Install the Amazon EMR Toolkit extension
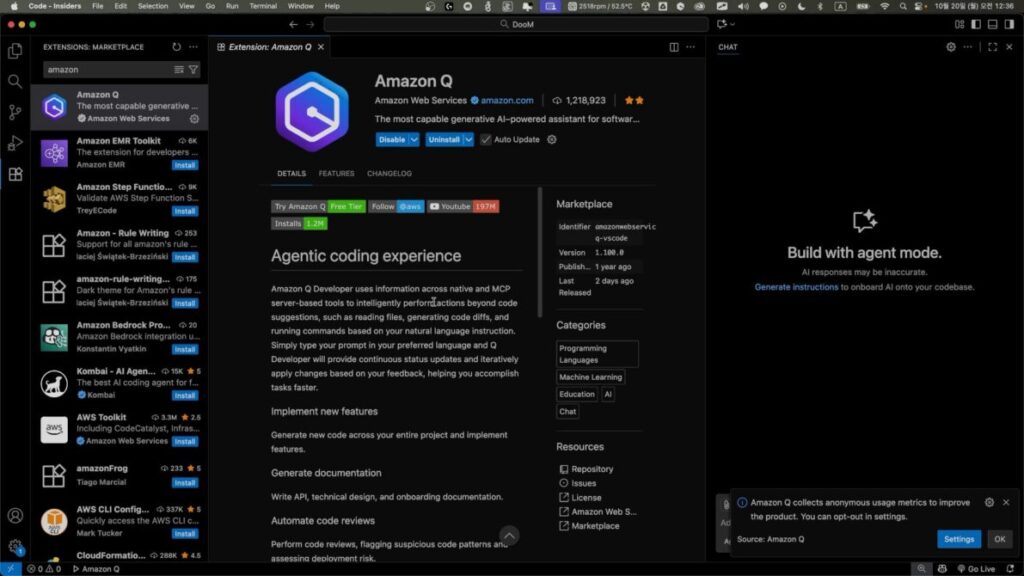1024x576 pixels. click(x=185, y=165)
